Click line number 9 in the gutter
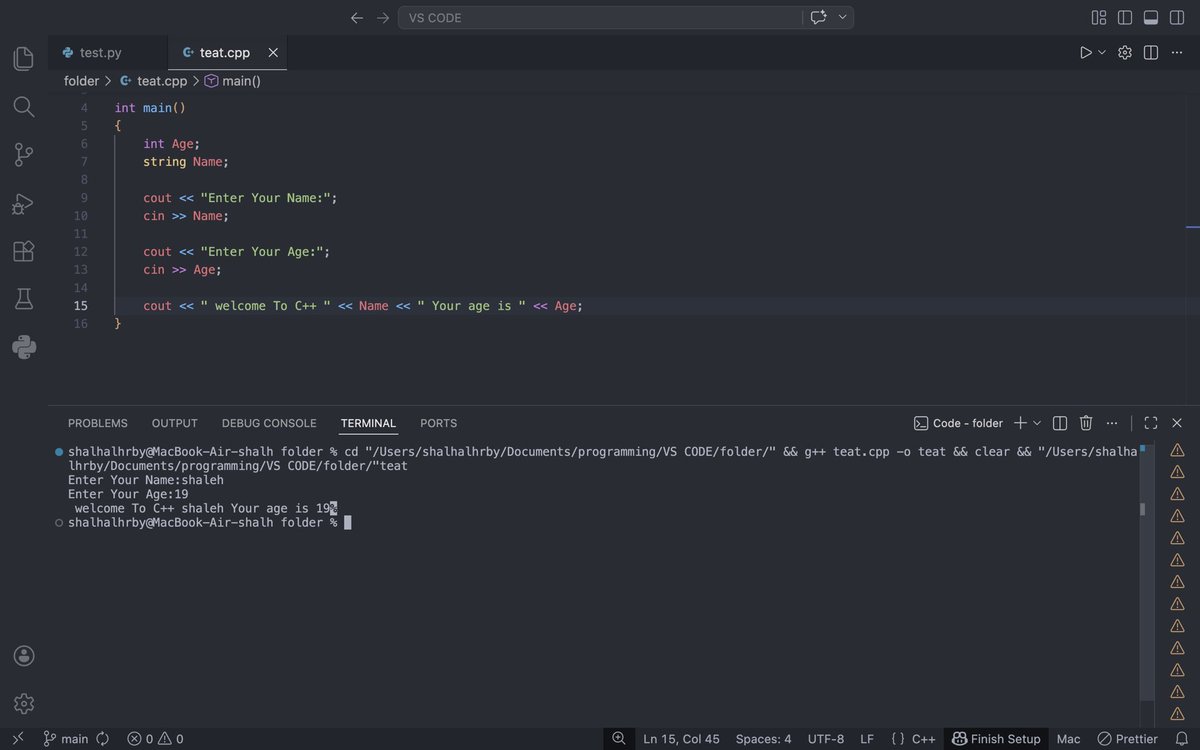 pos(84,198)
